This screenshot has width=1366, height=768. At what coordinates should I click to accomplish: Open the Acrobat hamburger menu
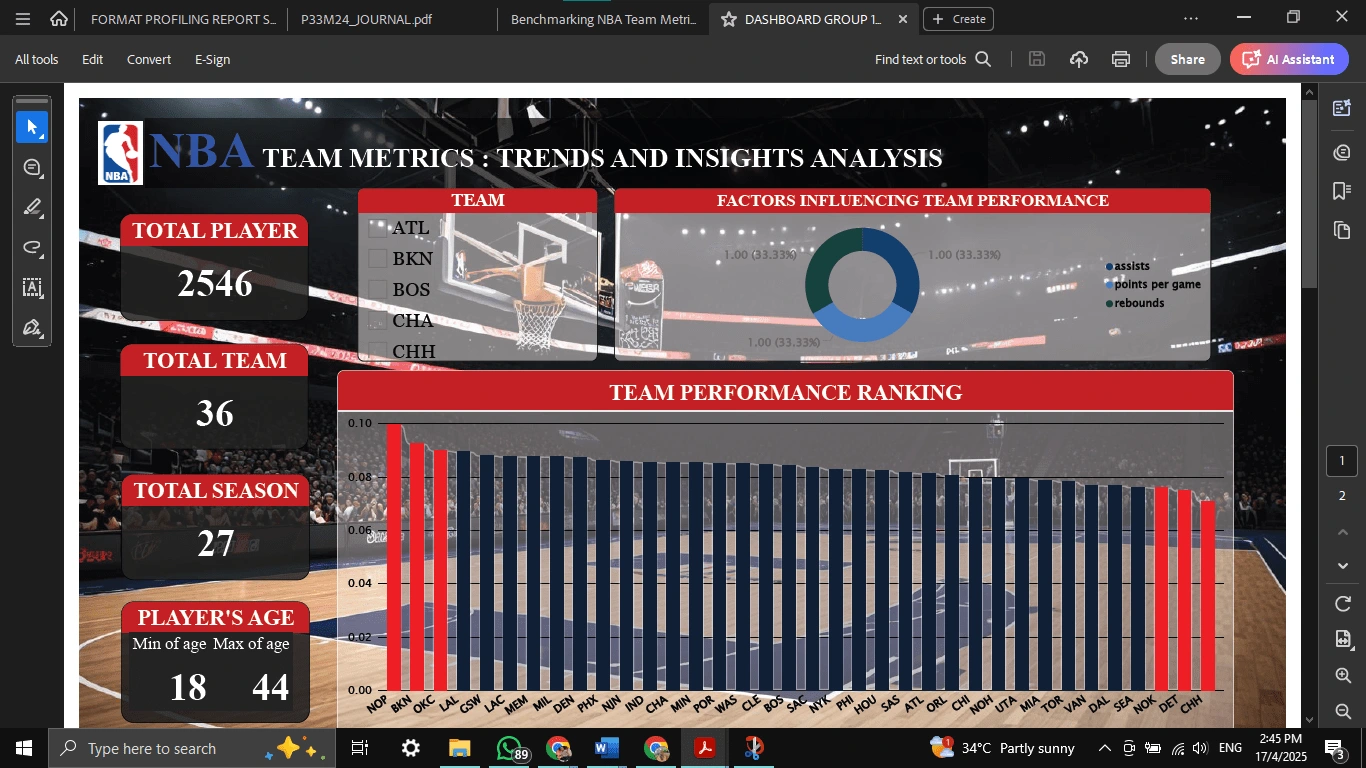click(x=23, y=19)
